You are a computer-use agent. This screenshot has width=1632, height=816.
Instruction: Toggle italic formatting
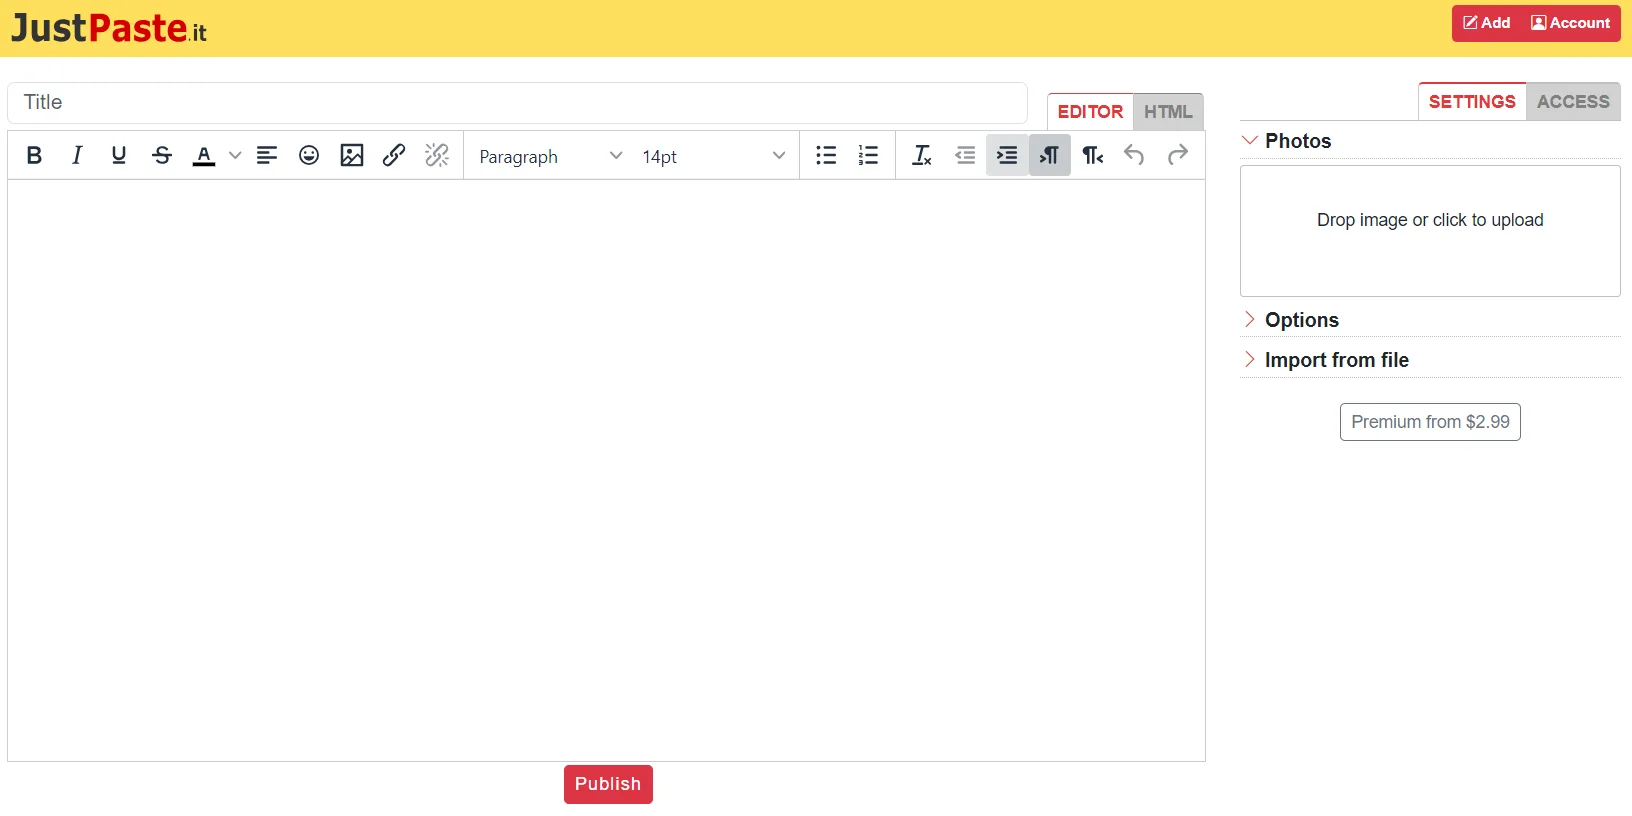(77, 155)
